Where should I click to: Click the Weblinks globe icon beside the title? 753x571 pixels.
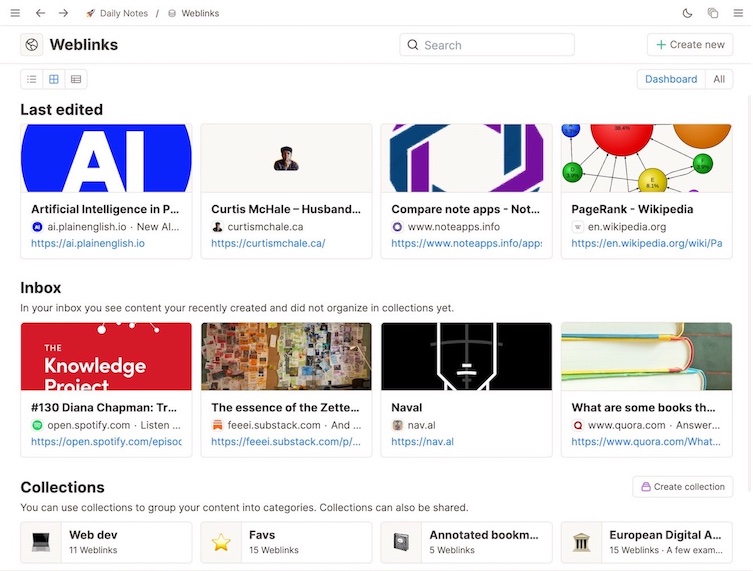coord(32,45)
